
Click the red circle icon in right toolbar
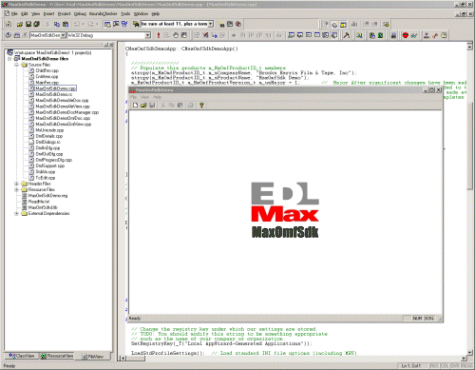[x=405, y=35]
